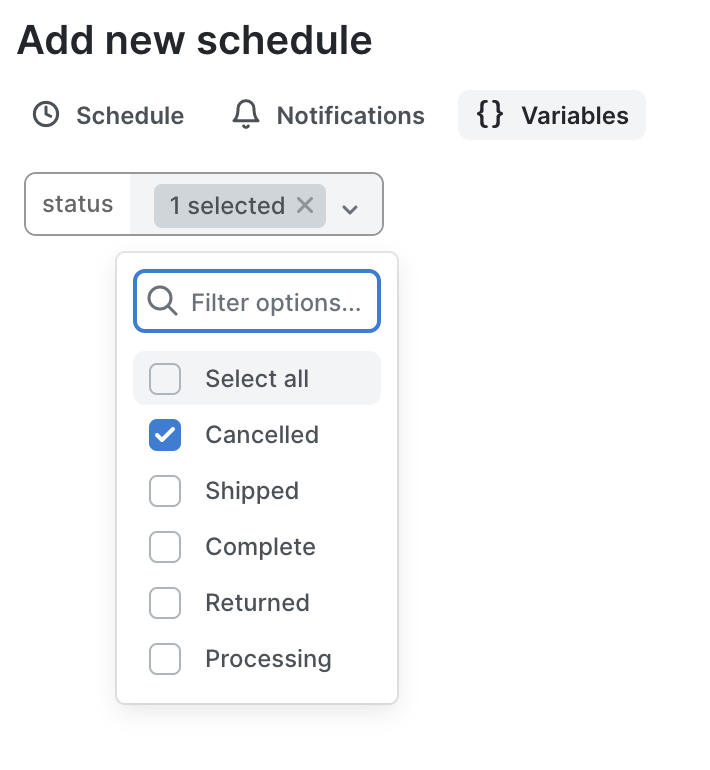Remove selection with the X icon
This screenshot has width=710, height=770.
coord(305,205)
